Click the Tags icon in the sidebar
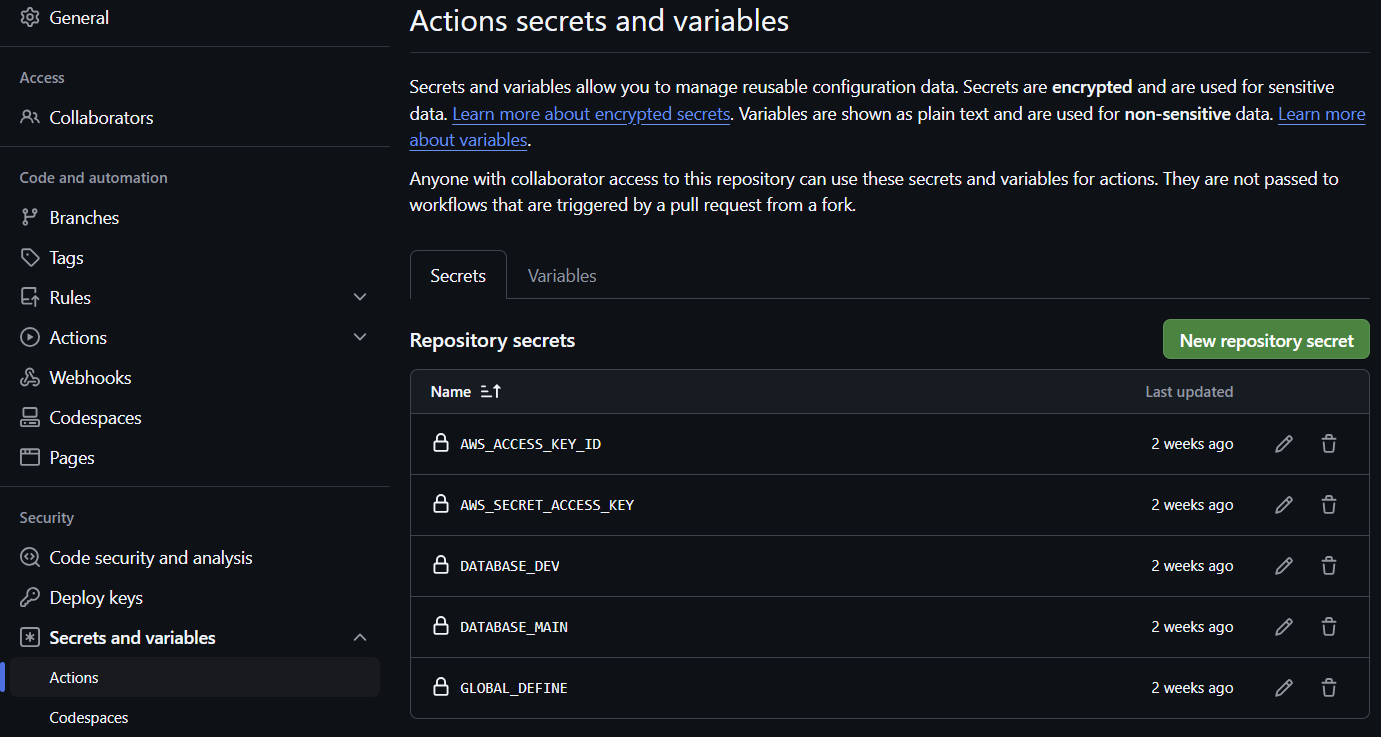1381x737 pixels. tap(28, 257)
